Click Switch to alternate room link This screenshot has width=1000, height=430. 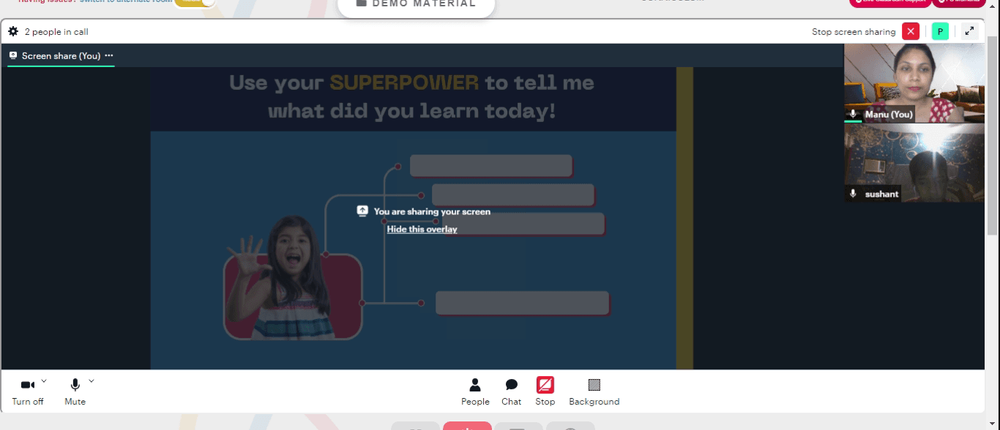point(124,2)
